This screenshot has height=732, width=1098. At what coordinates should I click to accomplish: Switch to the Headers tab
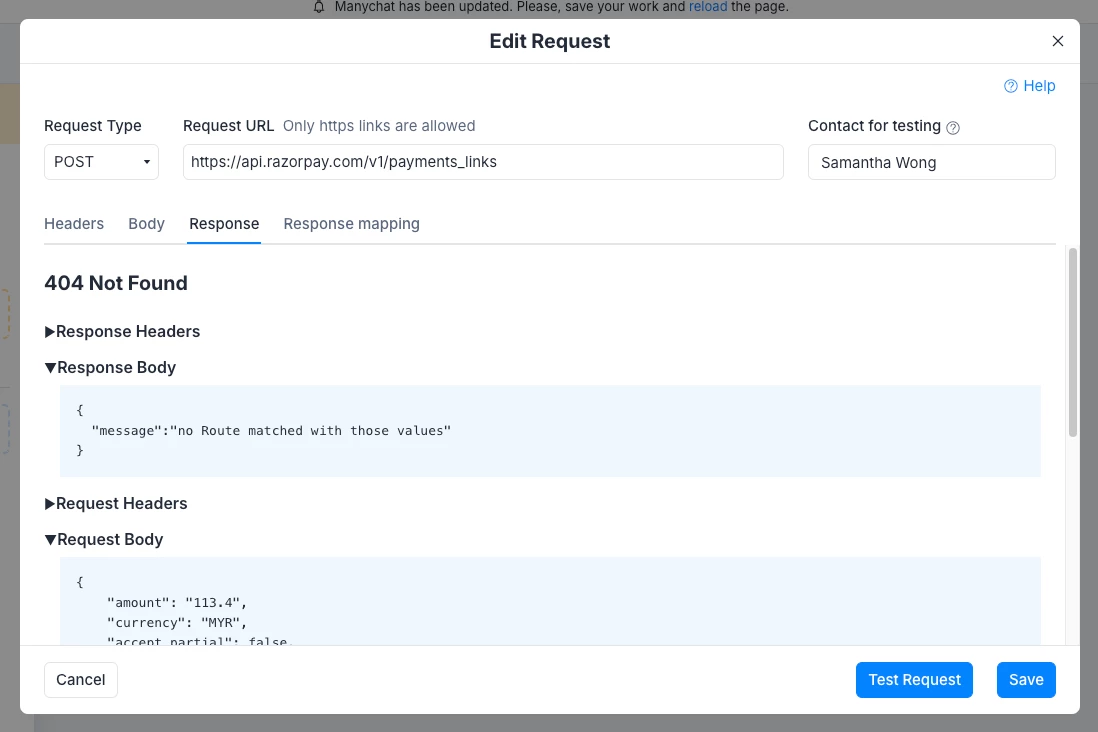pyautogui.click(x=74, y=223)
